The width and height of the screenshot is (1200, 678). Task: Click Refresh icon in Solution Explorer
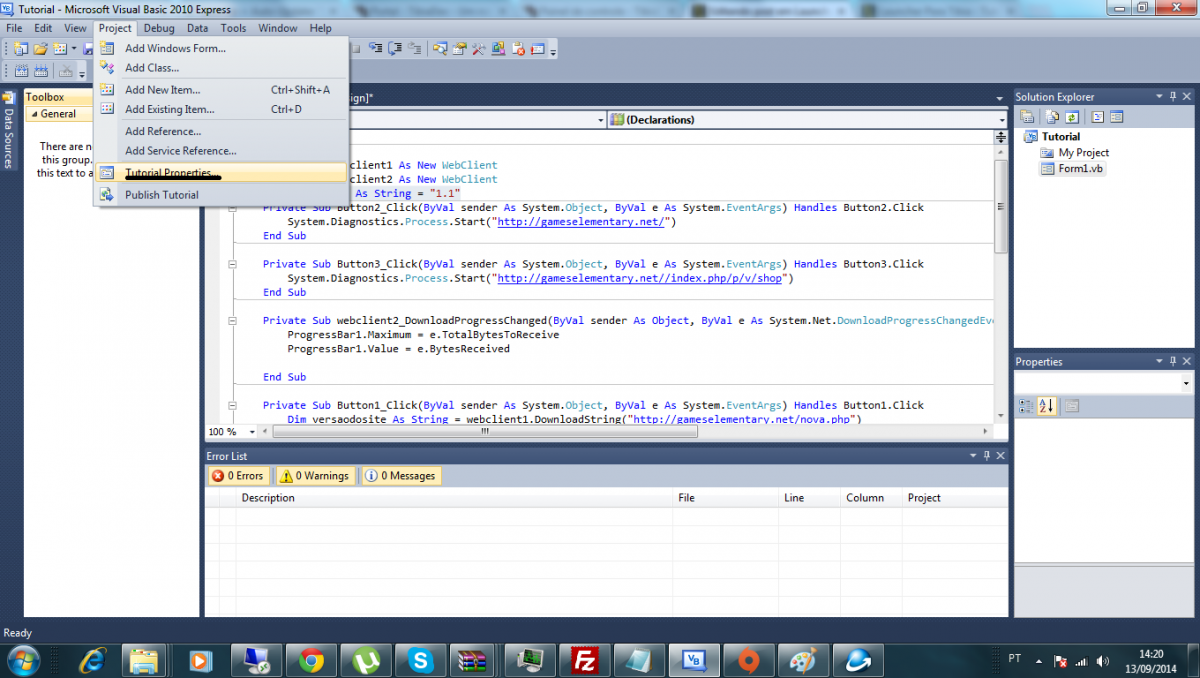click(x=1072, y=116)
